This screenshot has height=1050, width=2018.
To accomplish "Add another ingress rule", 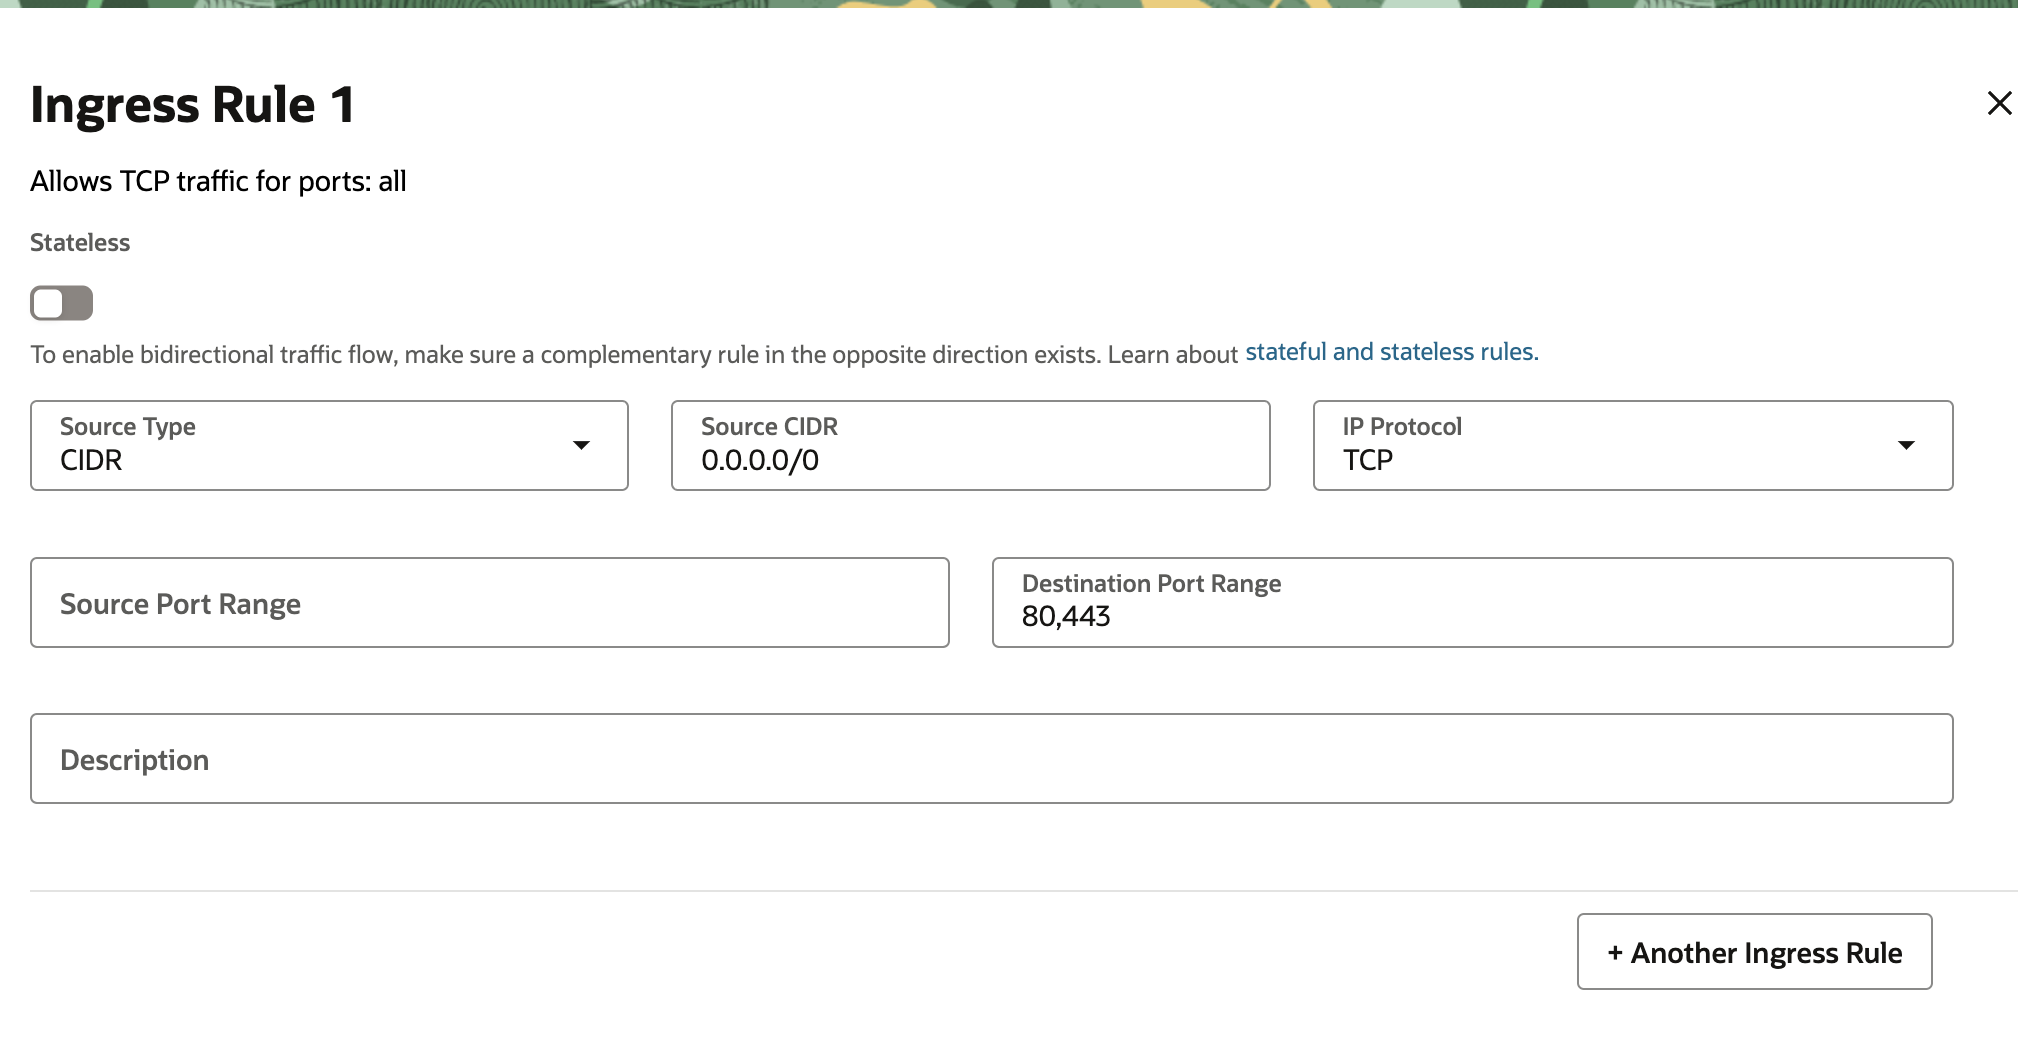I will pos(1754,952).
